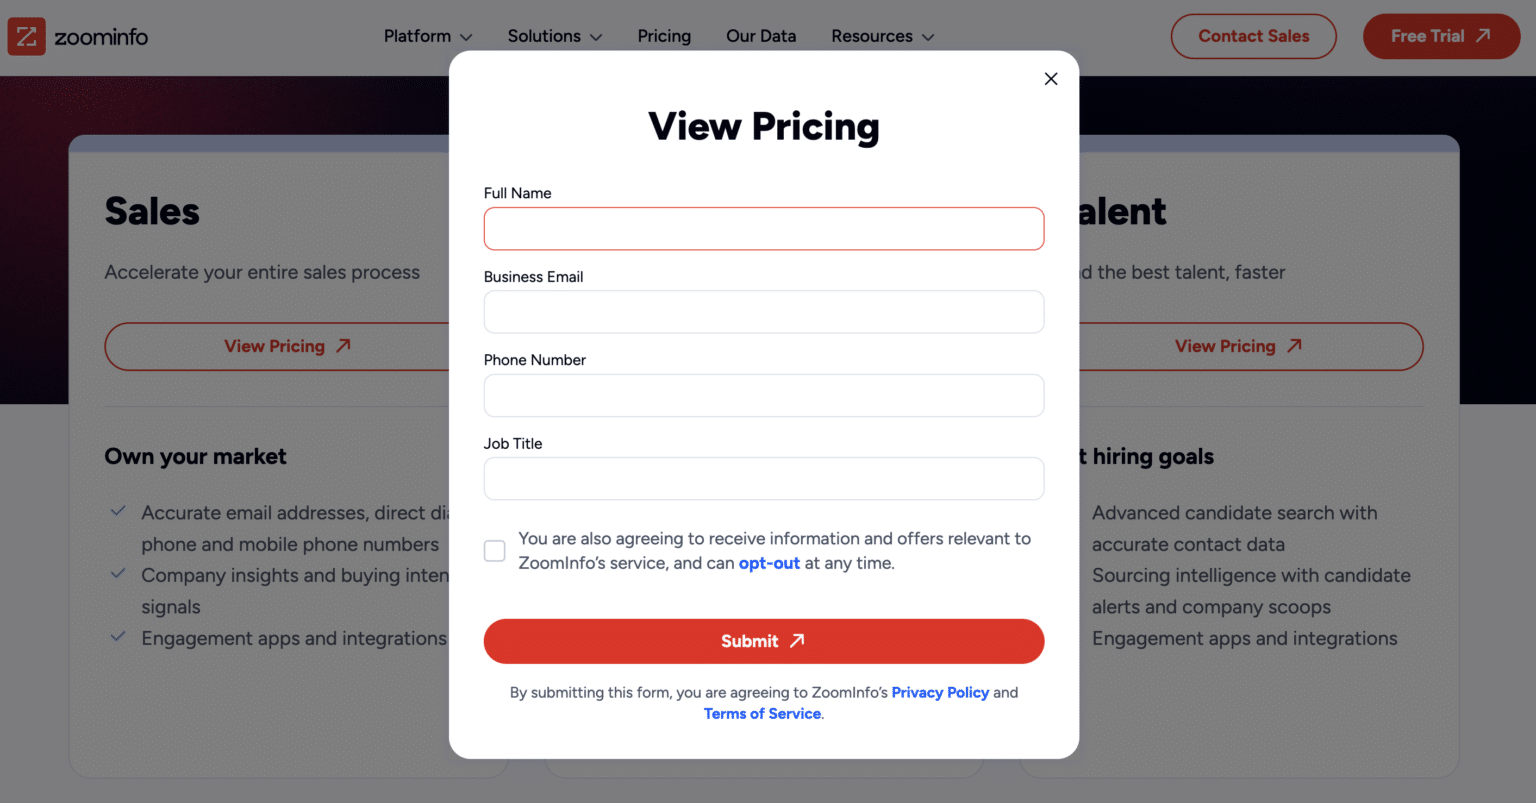Click the X to dismiss the View Pricing modal
This screenshot has height=803, width=1536.
coord(1051,78)
